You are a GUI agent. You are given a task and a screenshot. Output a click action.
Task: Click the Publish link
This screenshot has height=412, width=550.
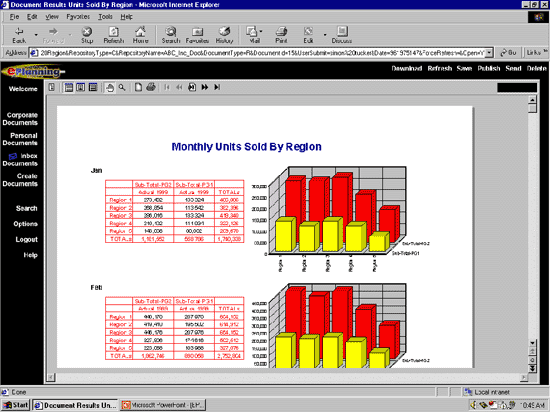tap(489, 68)
